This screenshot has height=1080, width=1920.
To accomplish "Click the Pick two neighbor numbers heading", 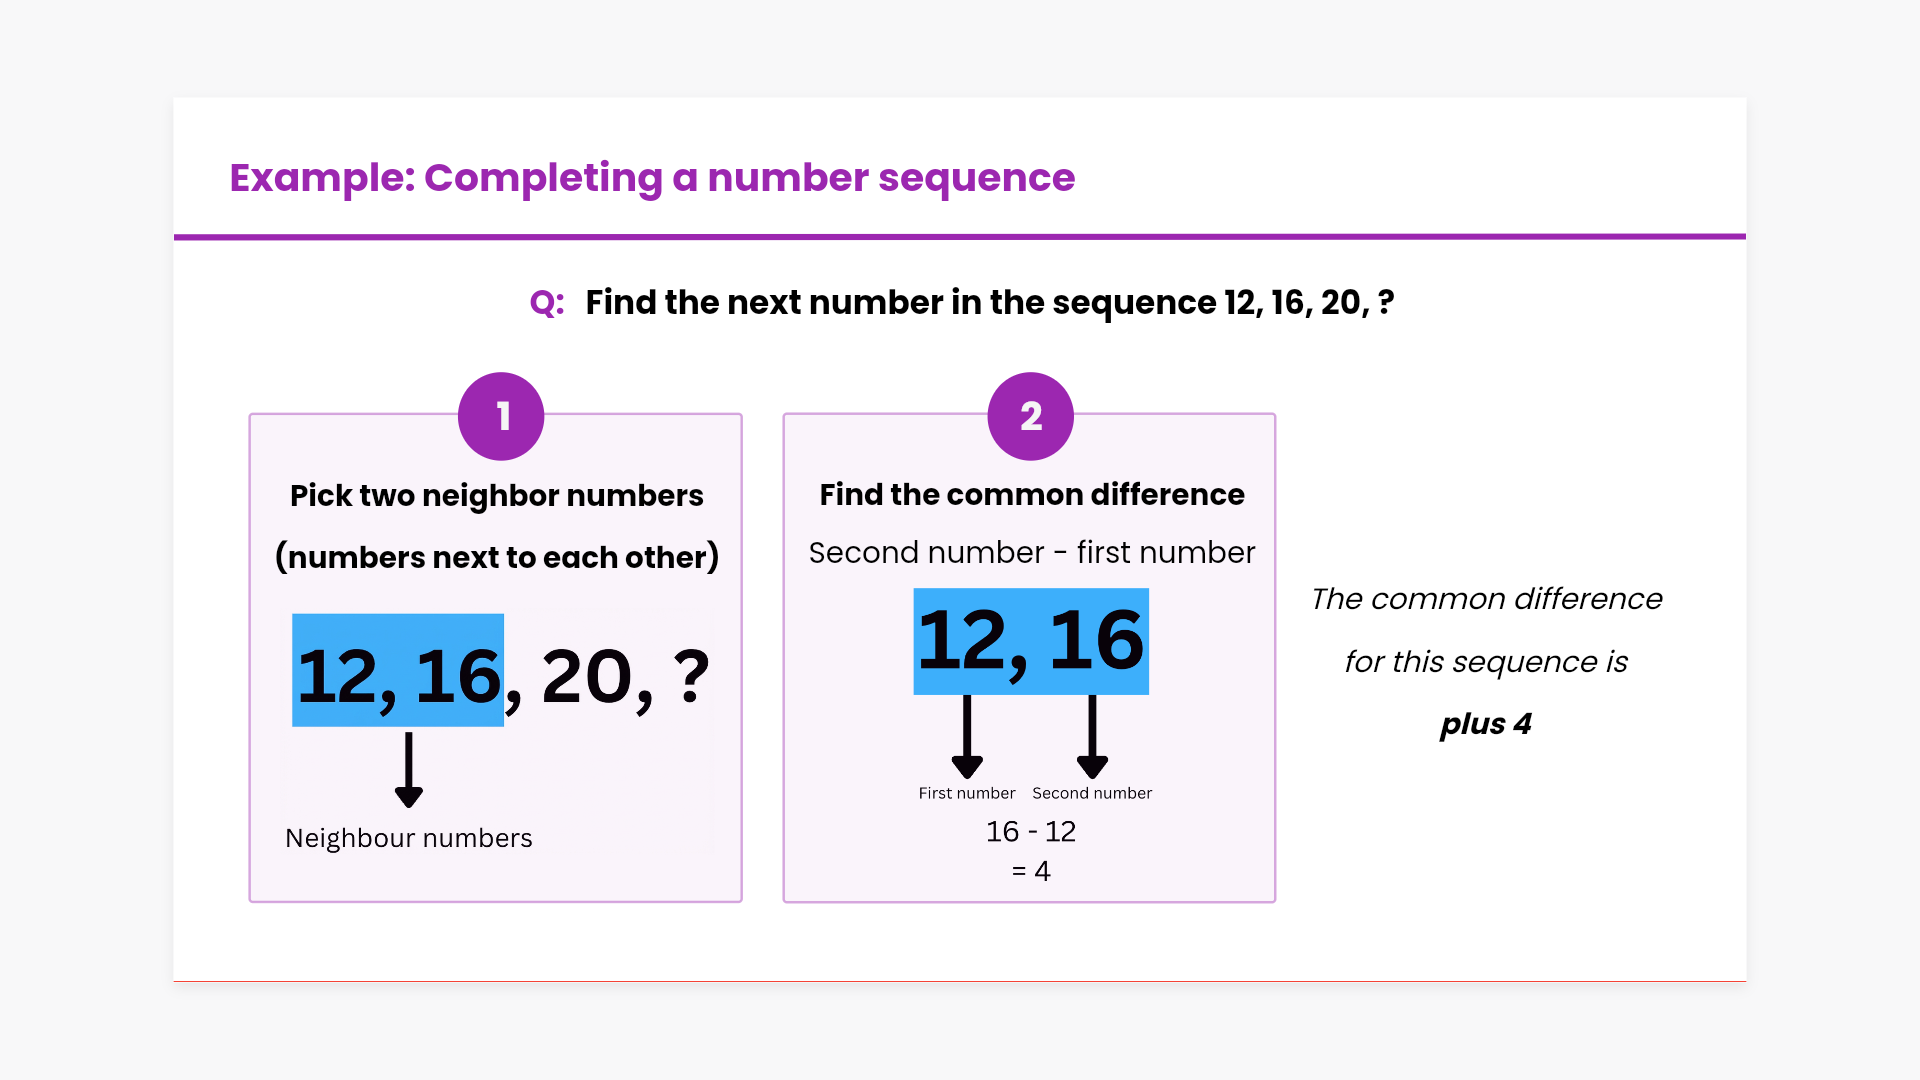I will (497, 496).
